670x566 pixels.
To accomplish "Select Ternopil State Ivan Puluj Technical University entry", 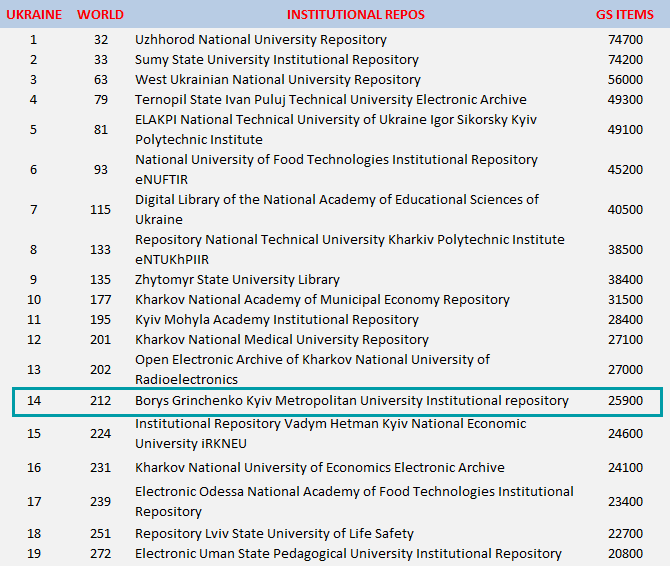I will [x=331, y=100].
